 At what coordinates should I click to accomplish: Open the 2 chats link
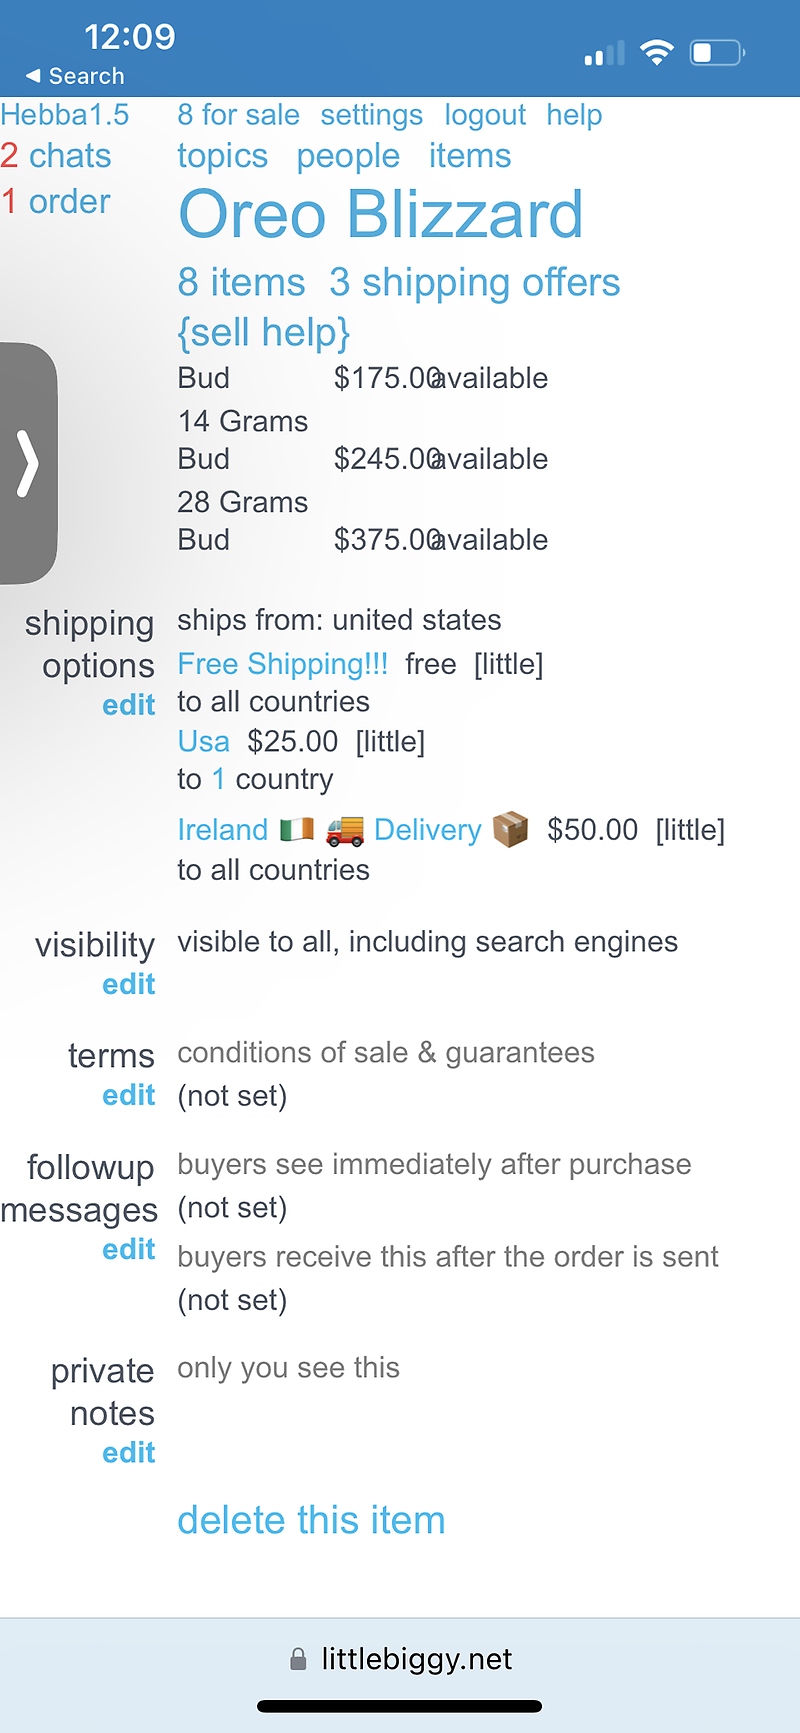tap(56, 156)
